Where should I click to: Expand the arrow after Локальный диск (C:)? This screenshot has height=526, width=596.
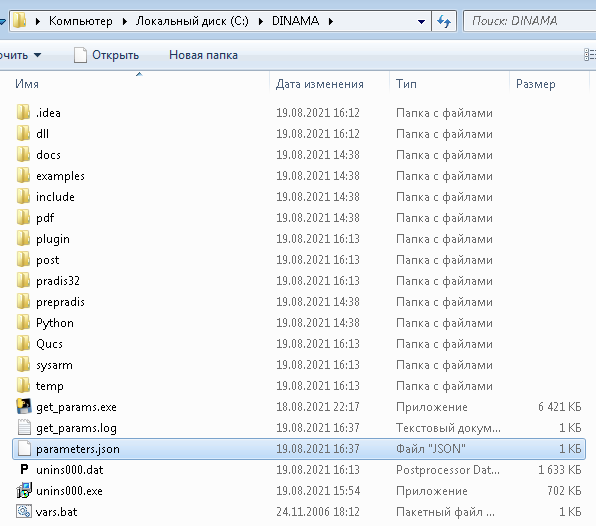[x=261, y=21]
